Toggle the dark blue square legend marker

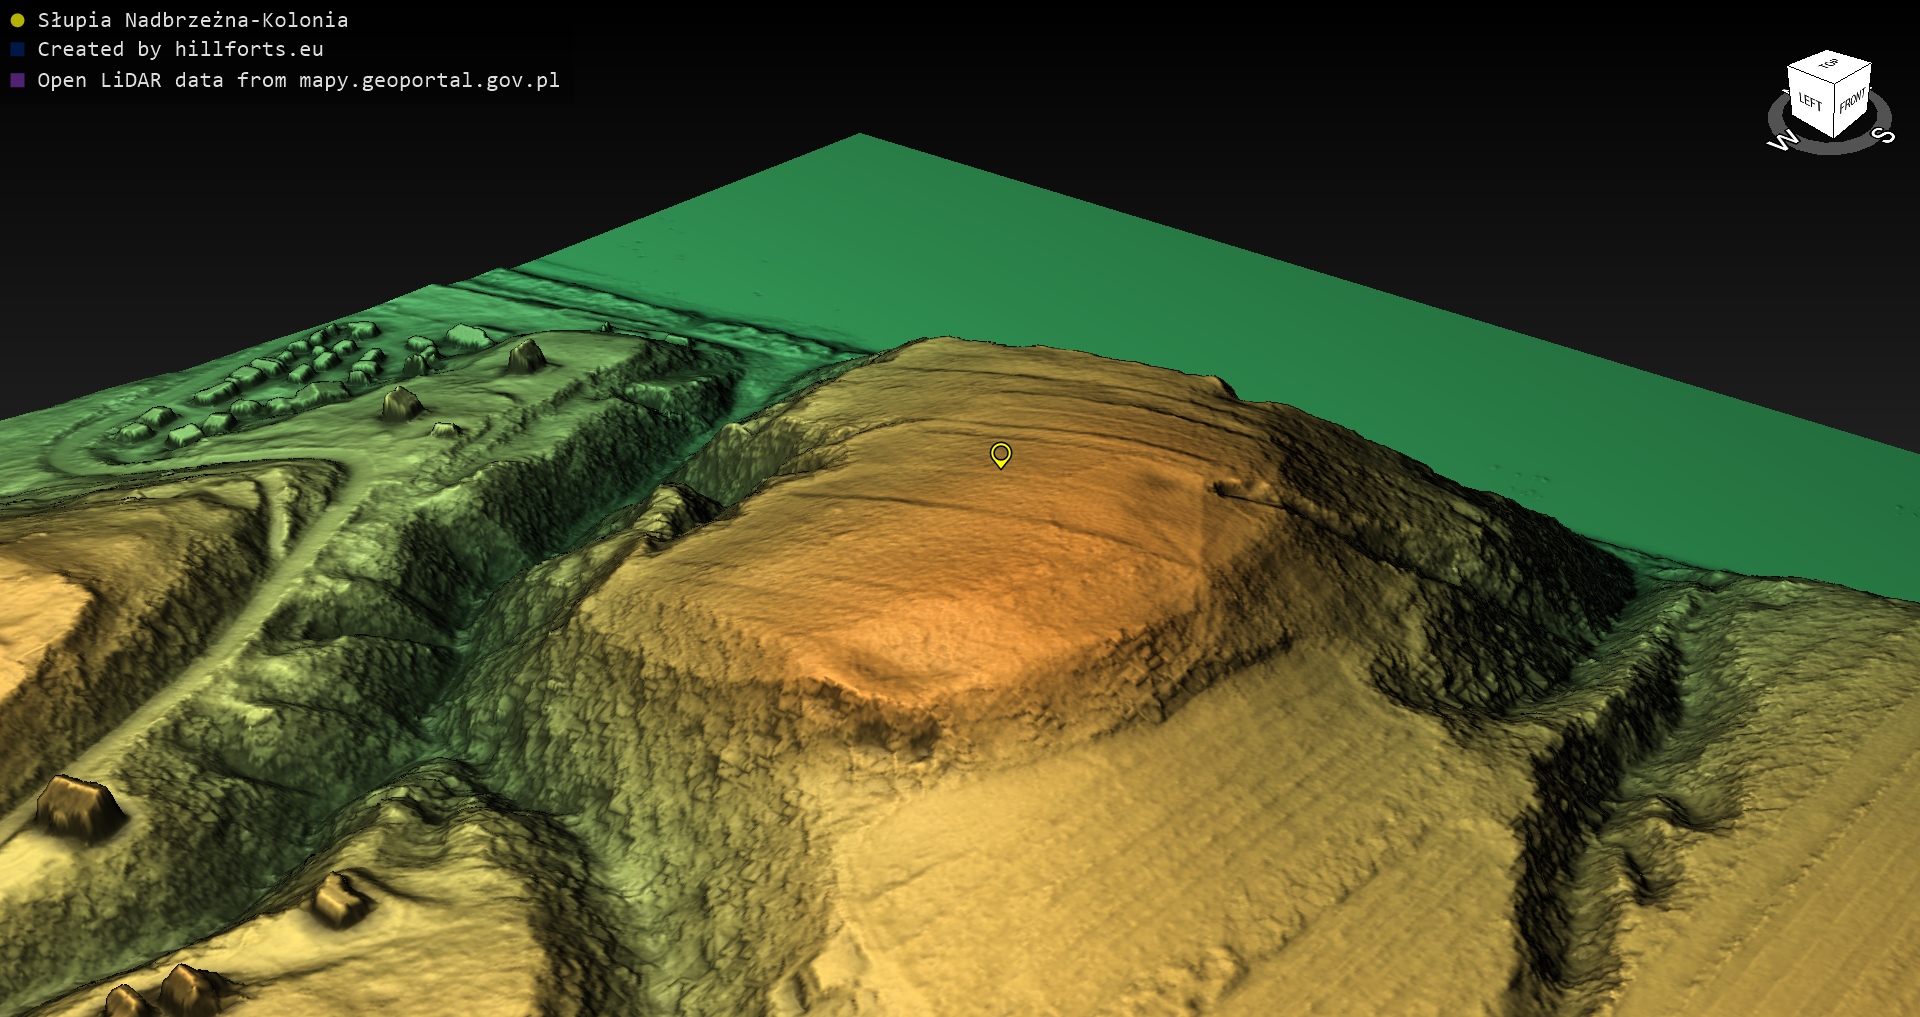tap(17, 49)
